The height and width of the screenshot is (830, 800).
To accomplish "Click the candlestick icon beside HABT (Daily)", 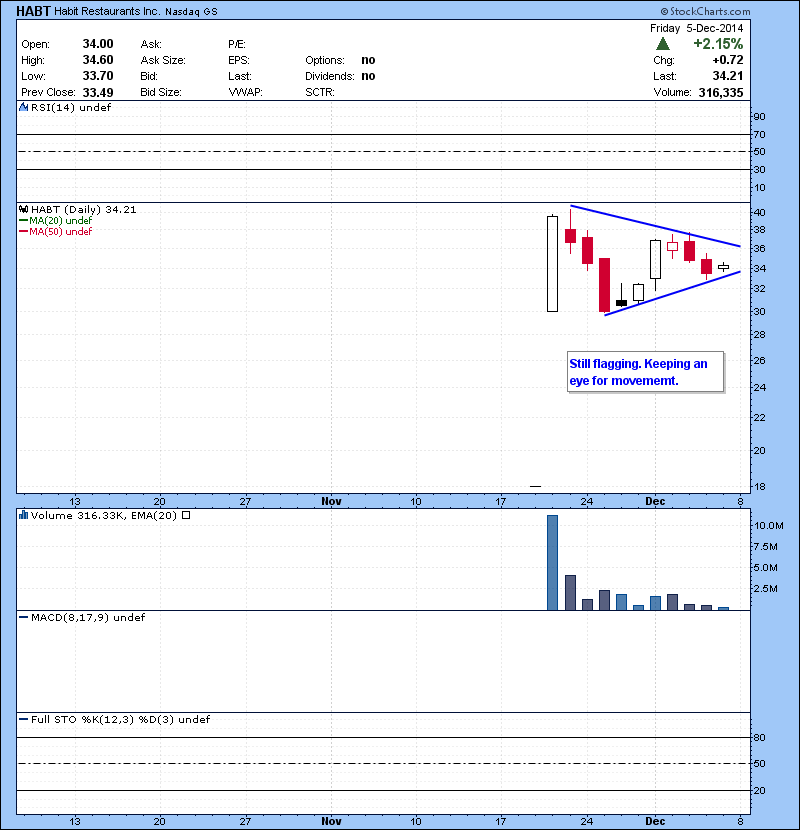I will (23, 210).
